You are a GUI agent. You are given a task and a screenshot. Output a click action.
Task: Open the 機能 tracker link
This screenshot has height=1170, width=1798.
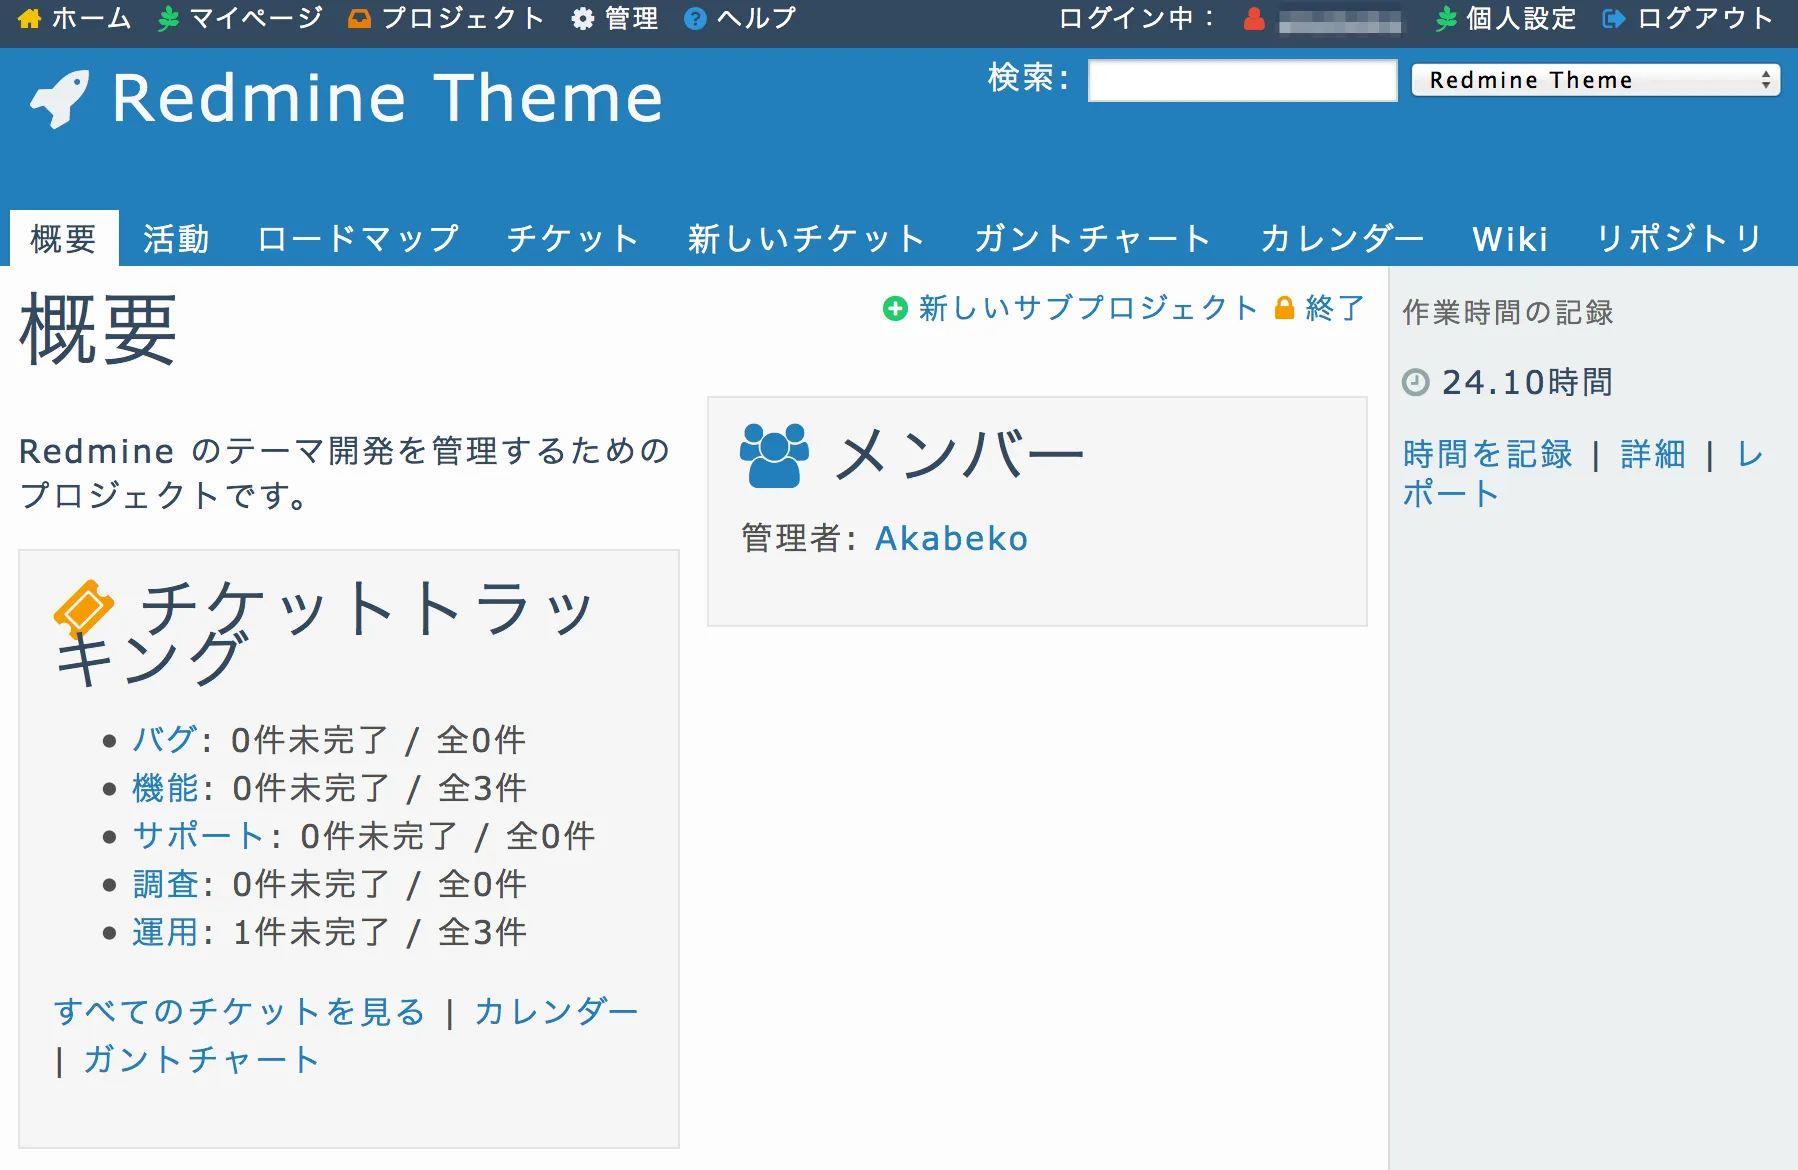165,788
